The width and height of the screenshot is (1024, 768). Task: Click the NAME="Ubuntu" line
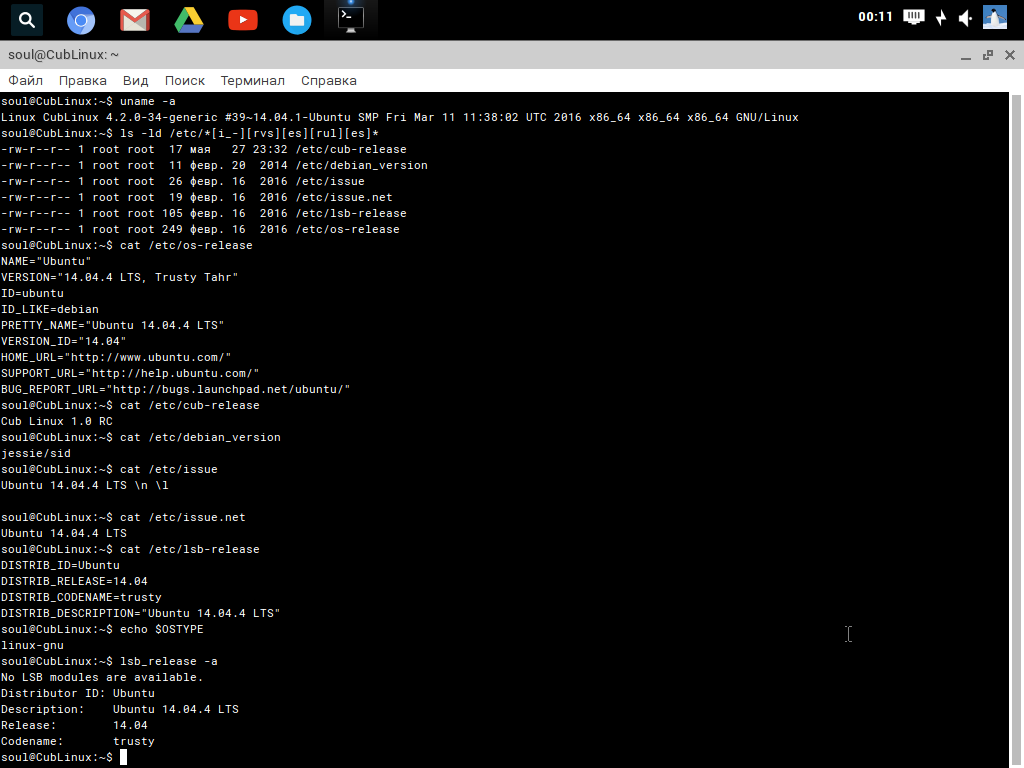pos(46,261)
